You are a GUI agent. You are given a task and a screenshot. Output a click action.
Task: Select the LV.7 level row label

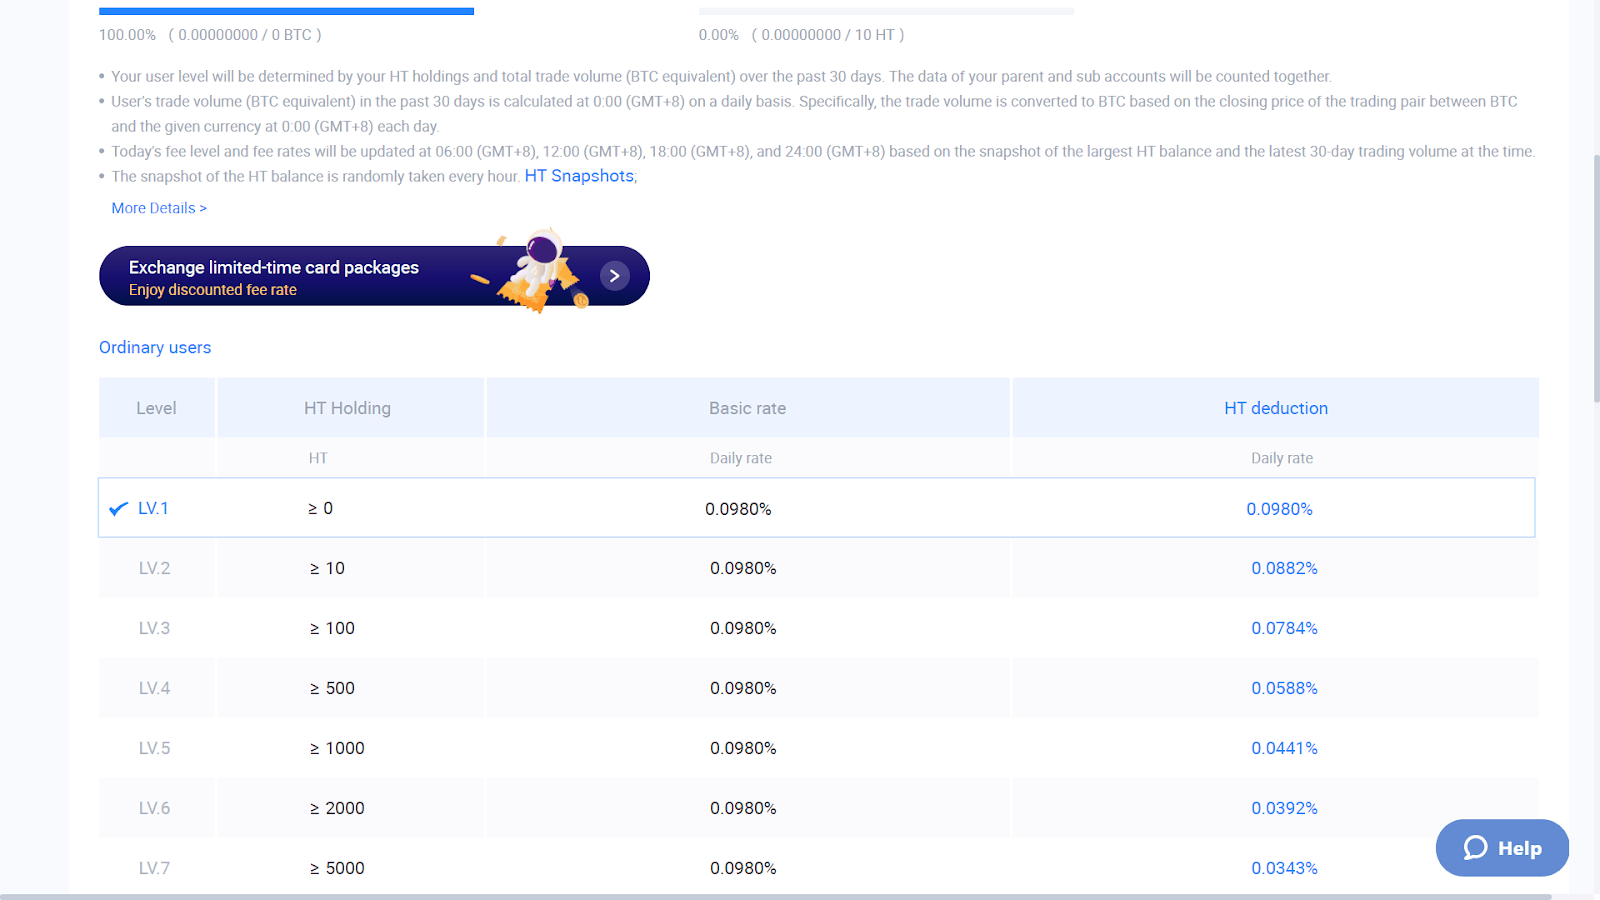(x=154, y=868)
